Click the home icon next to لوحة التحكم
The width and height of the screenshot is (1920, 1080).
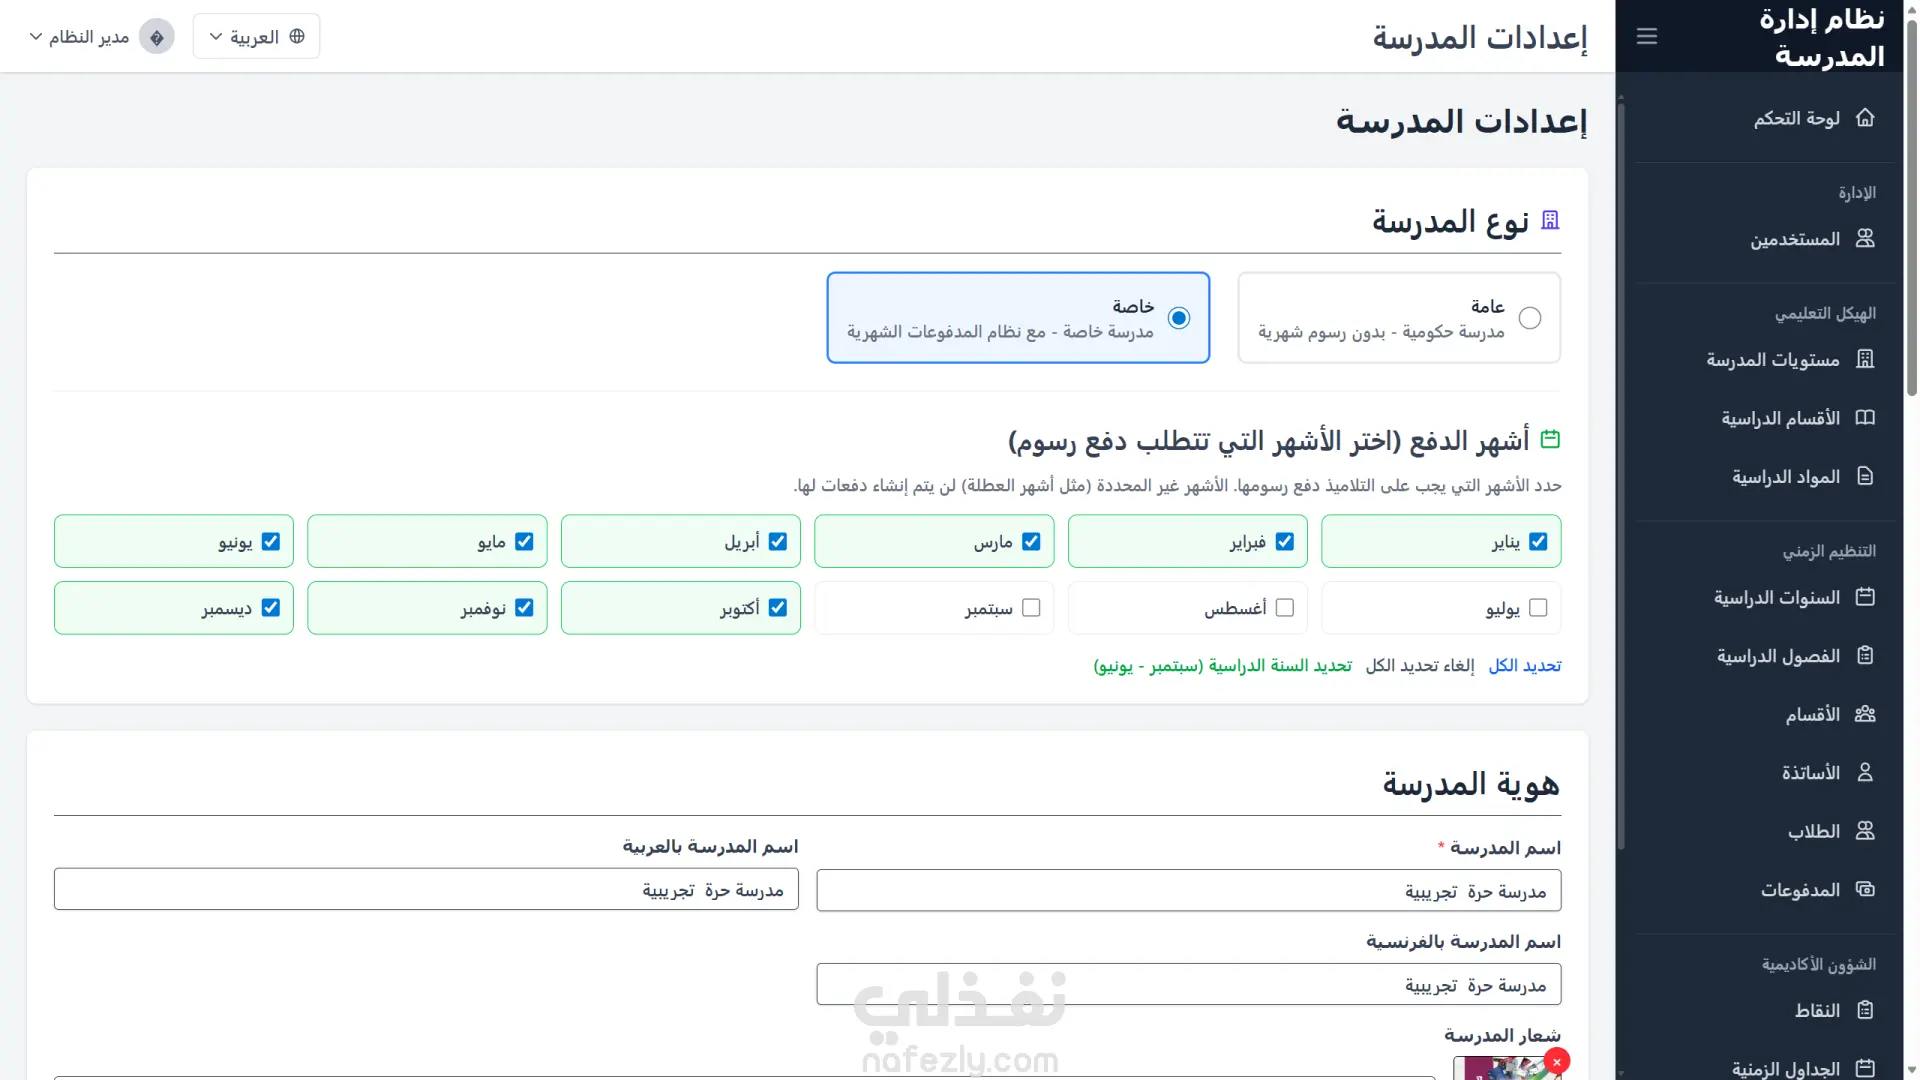[x=1865, y=118]
